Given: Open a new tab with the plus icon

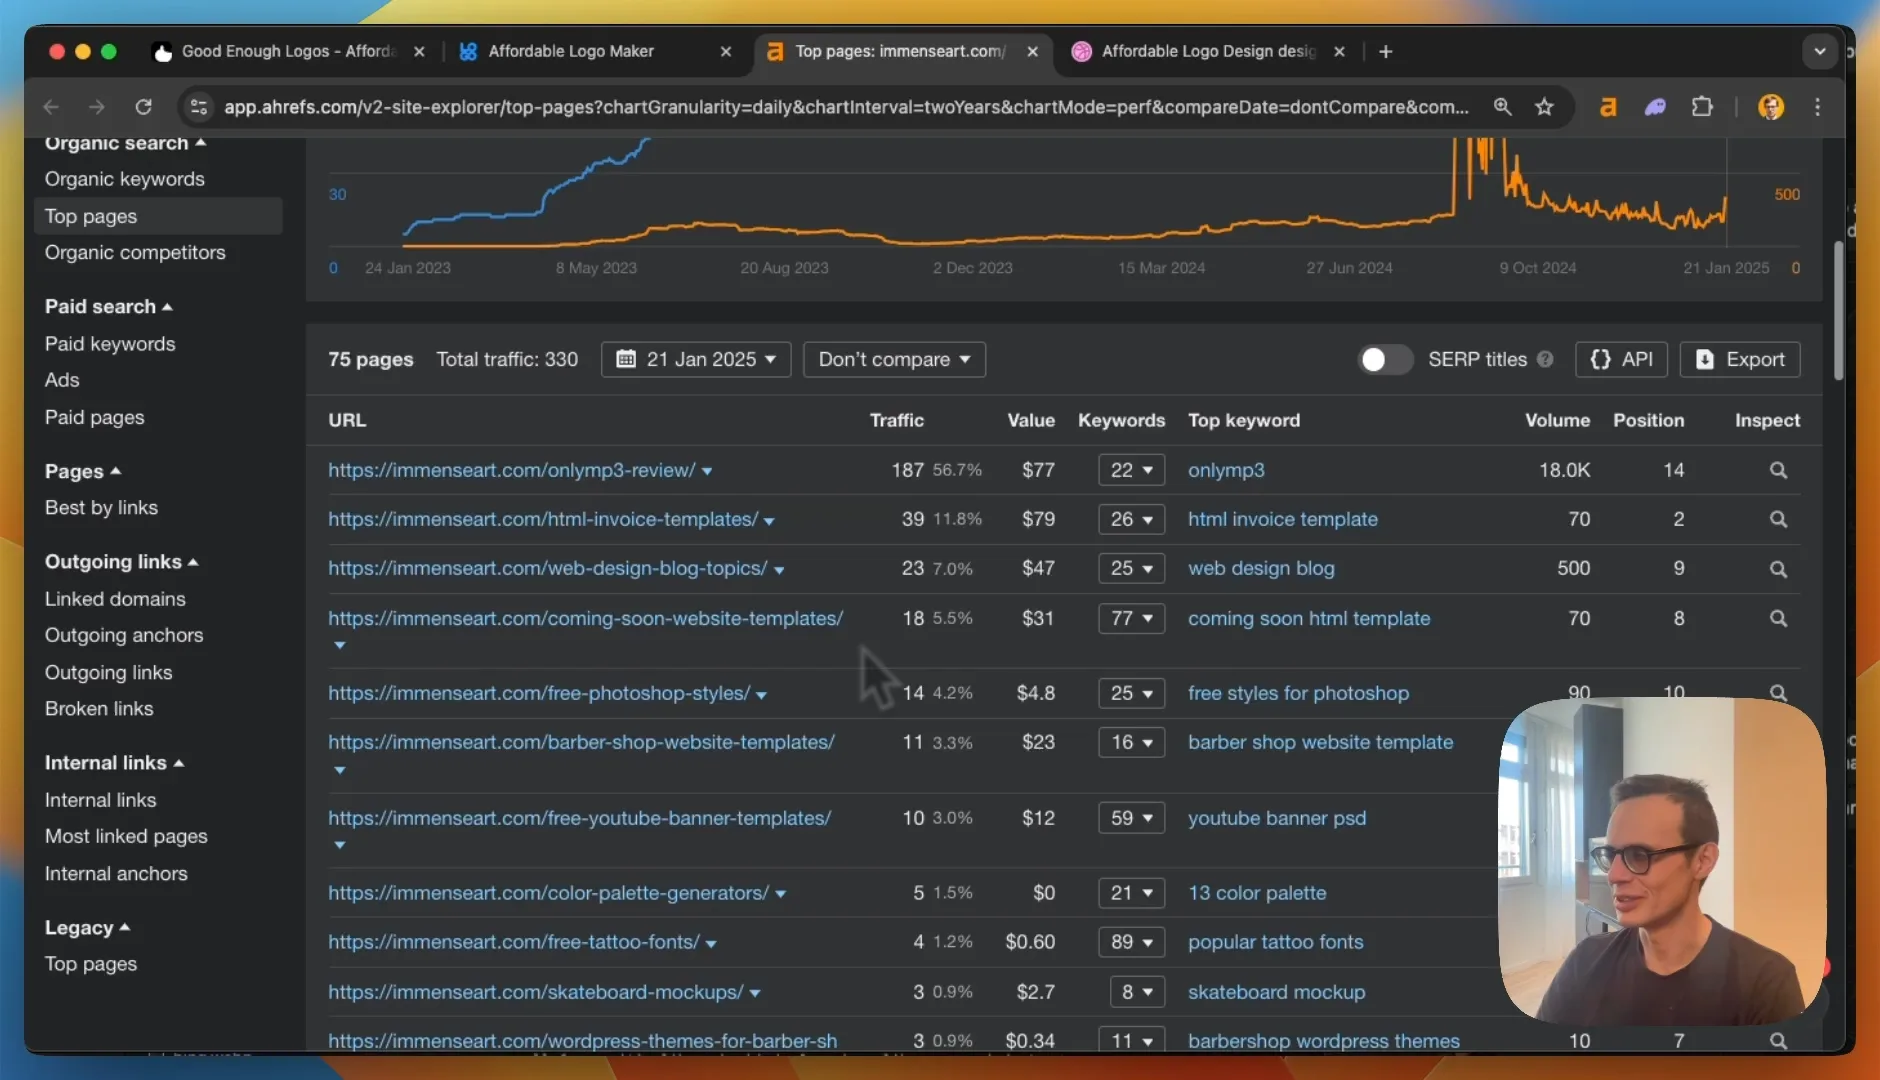Looking at the screenshot, I should tap(1385, 51).
